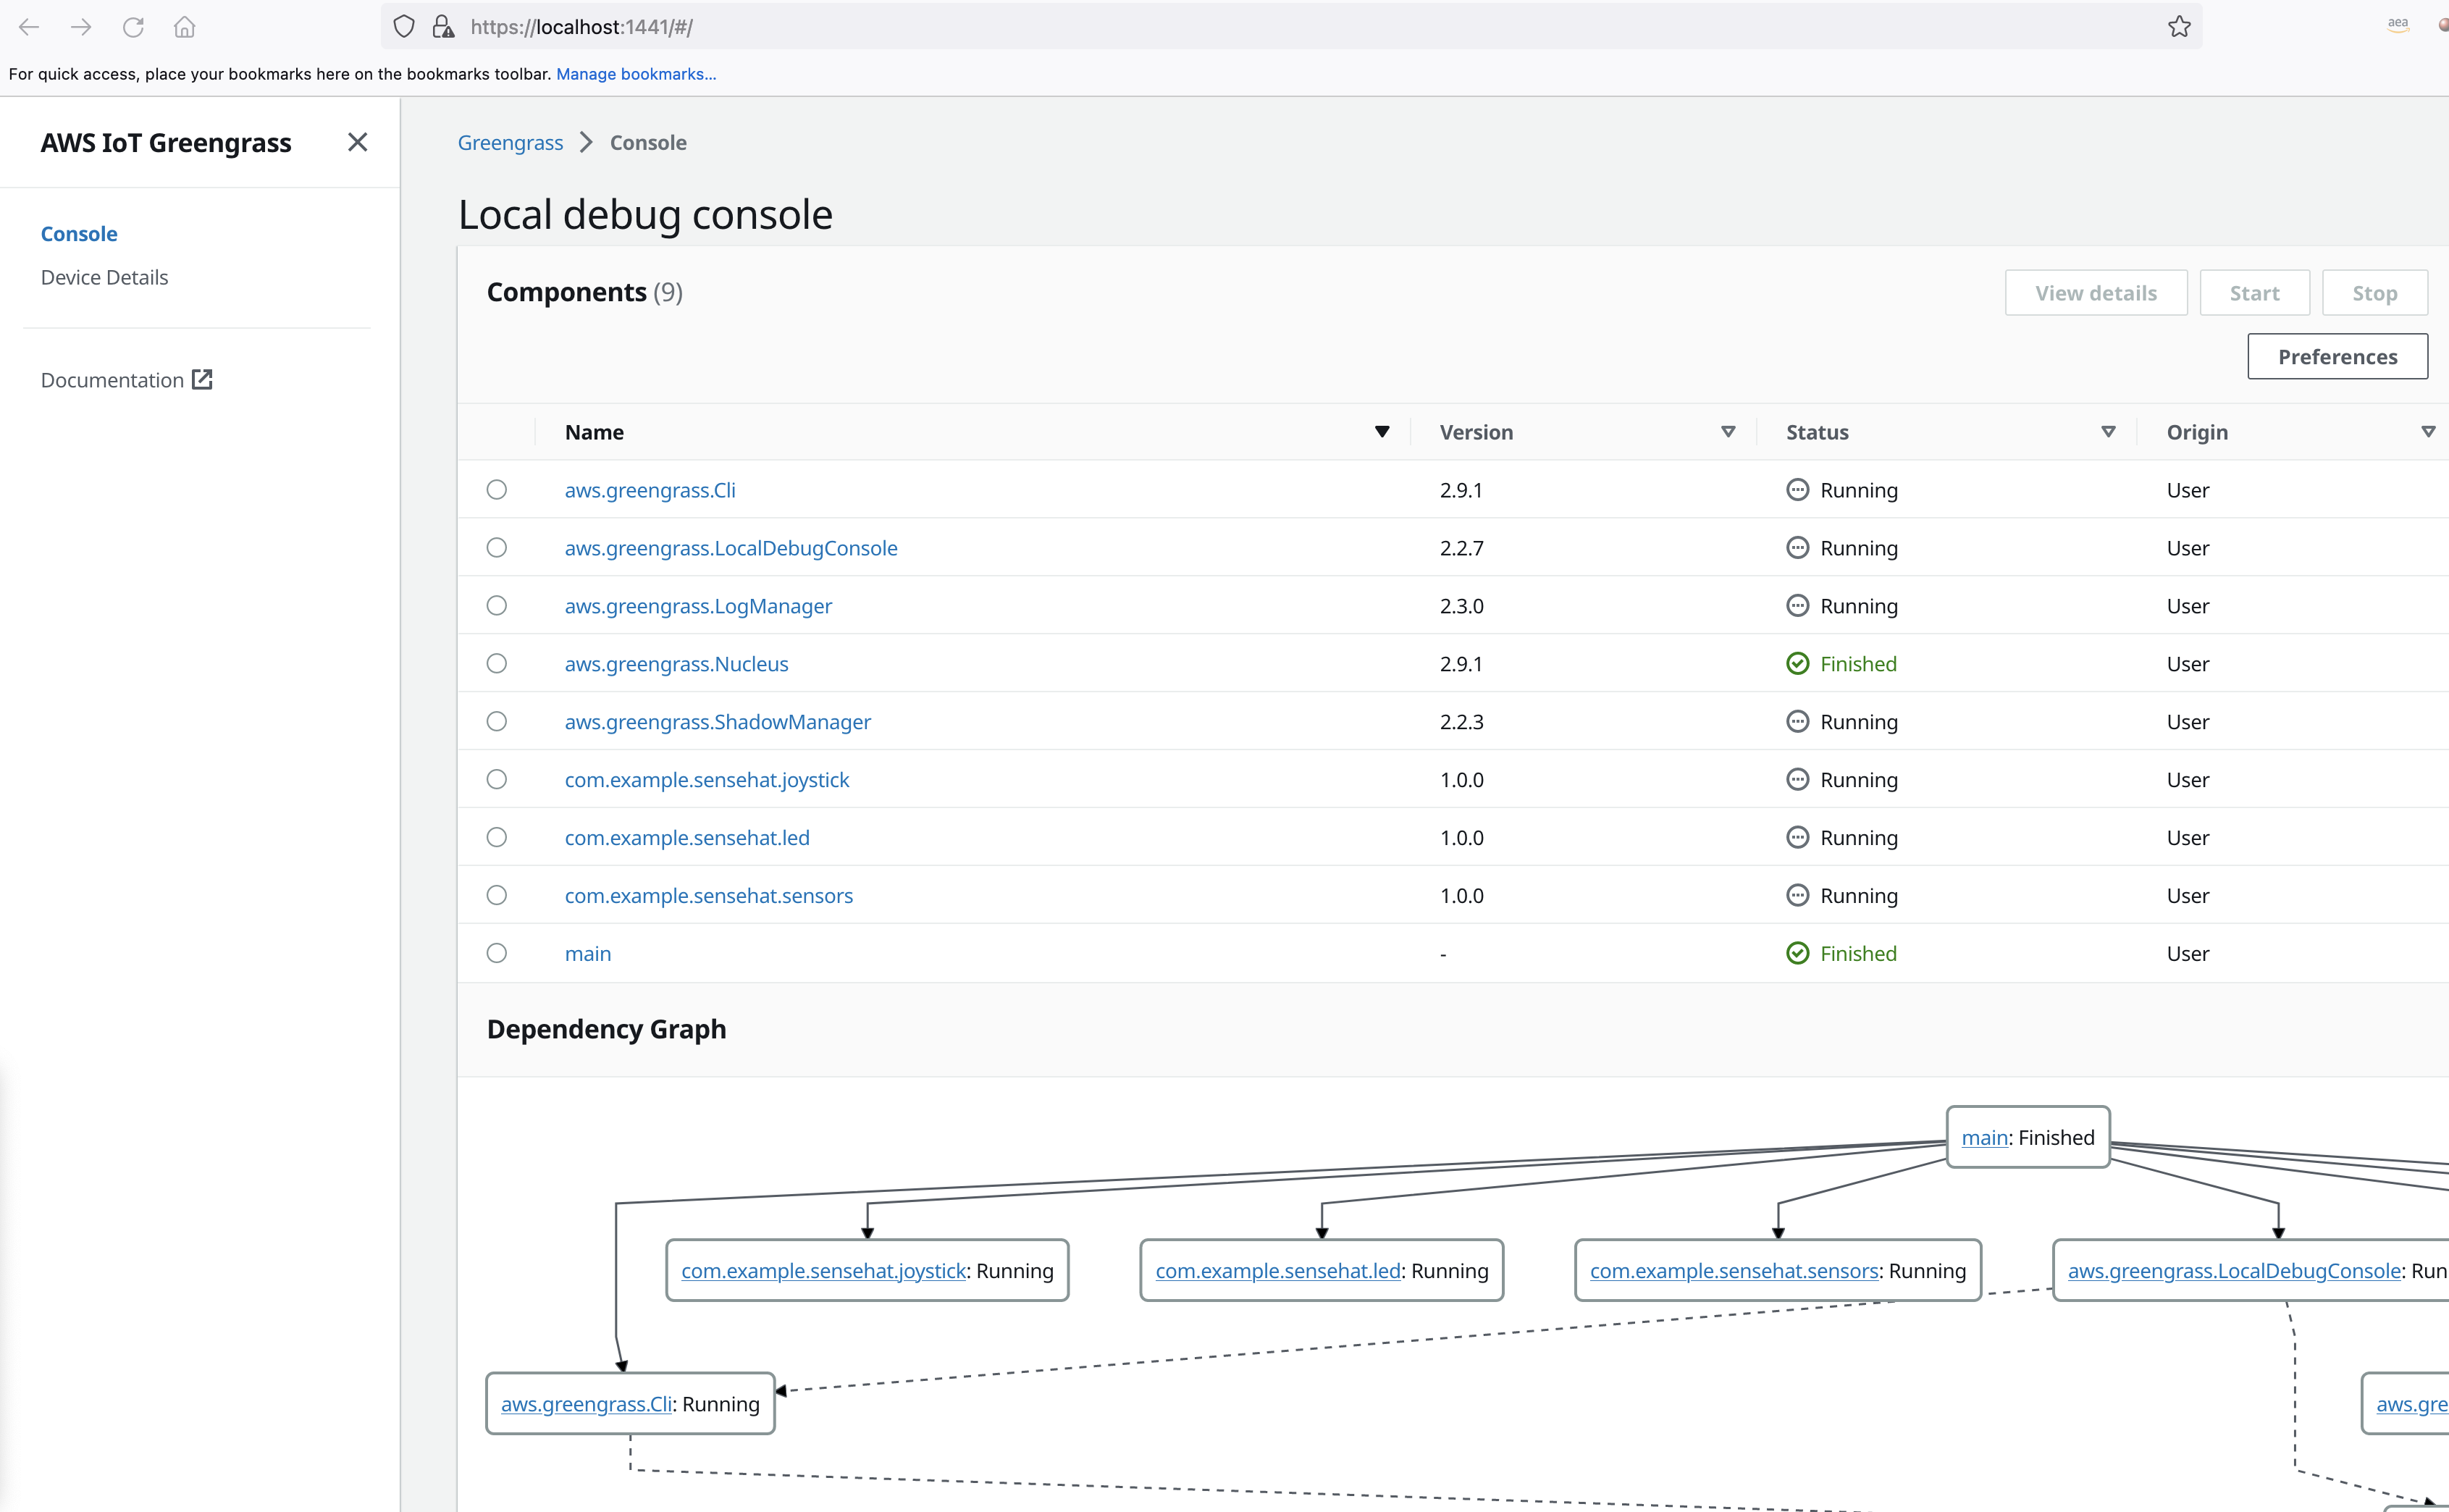
Task: Select Console in the sidebar navigation
Action: coord(79,233)
